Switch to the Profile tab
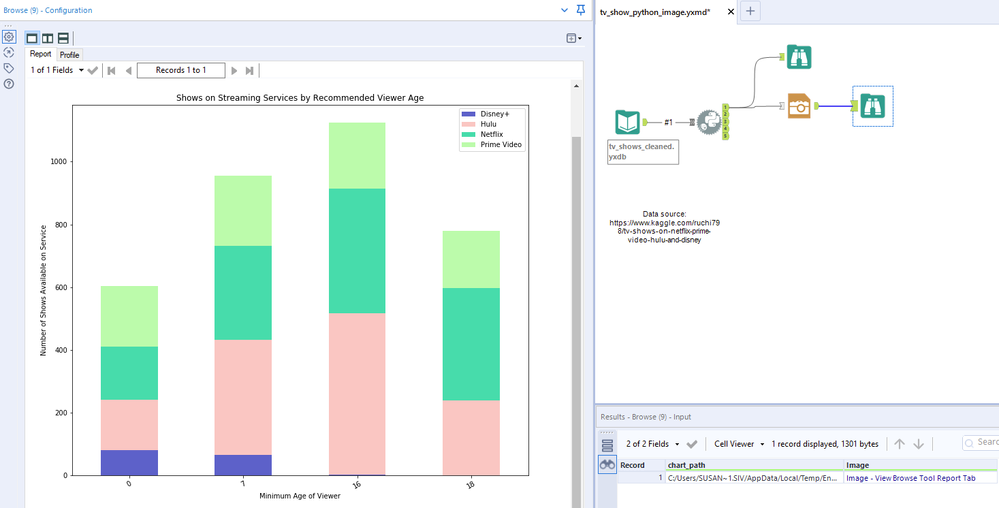The image size is (999, 508). point(69,55)
